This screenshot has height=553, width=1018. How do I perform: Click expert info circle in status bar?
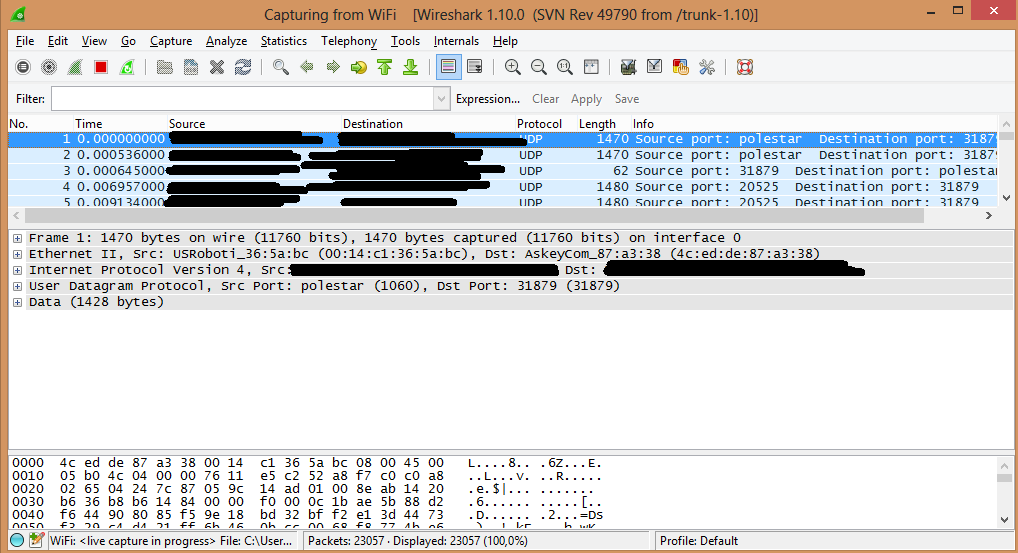pyautogui.click(x=18, y=540)
